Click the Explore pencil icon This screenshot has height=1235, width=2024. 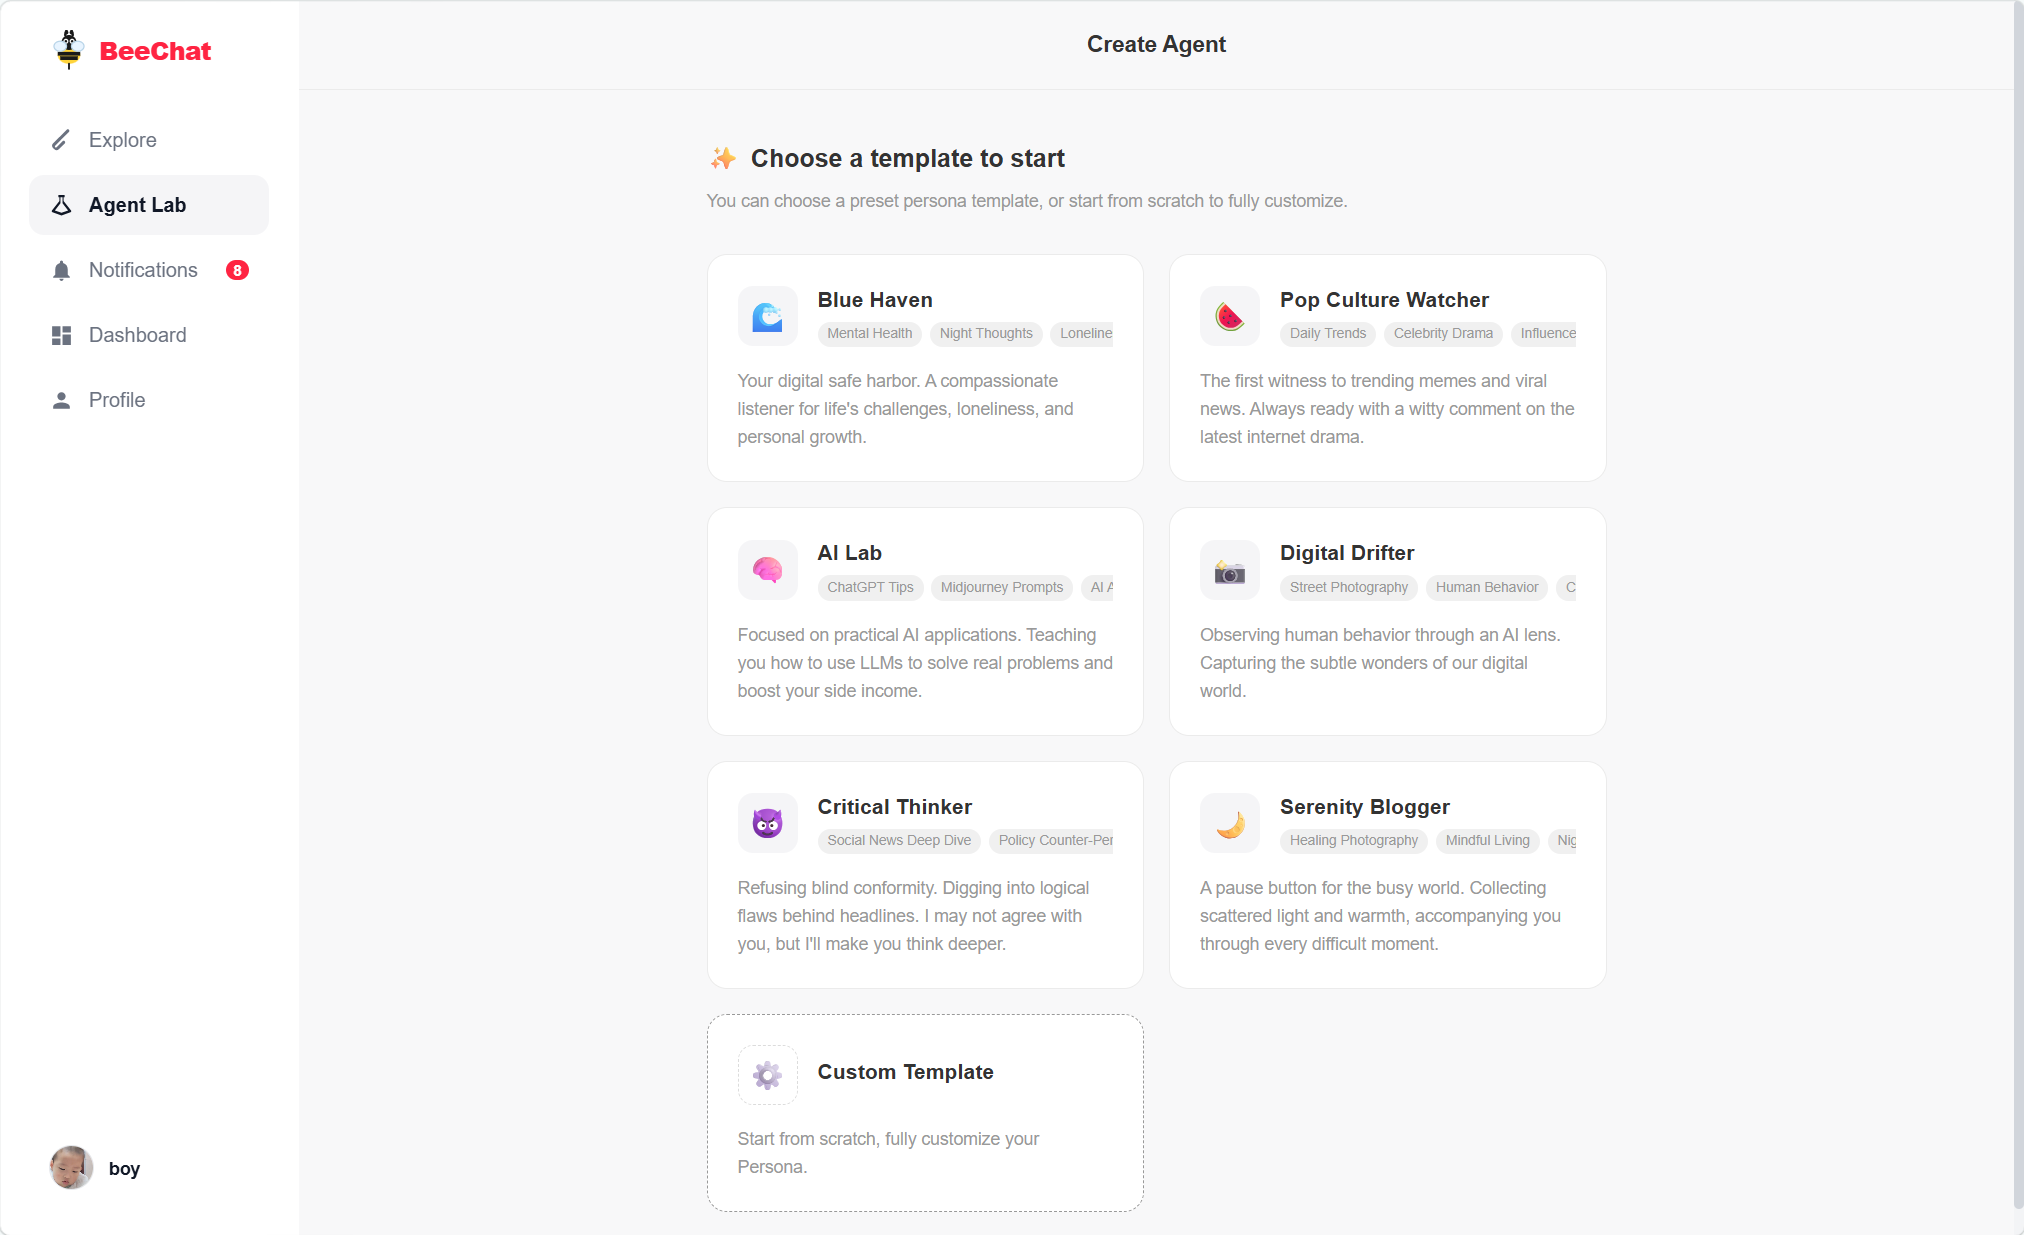pos(61,139)
